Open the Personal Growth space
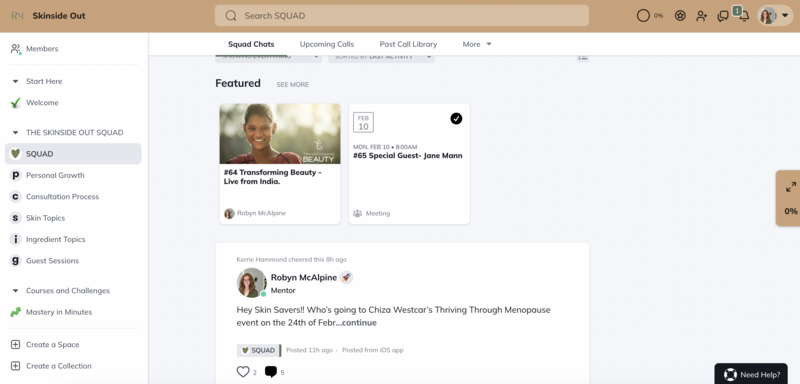 pos(55,175)
